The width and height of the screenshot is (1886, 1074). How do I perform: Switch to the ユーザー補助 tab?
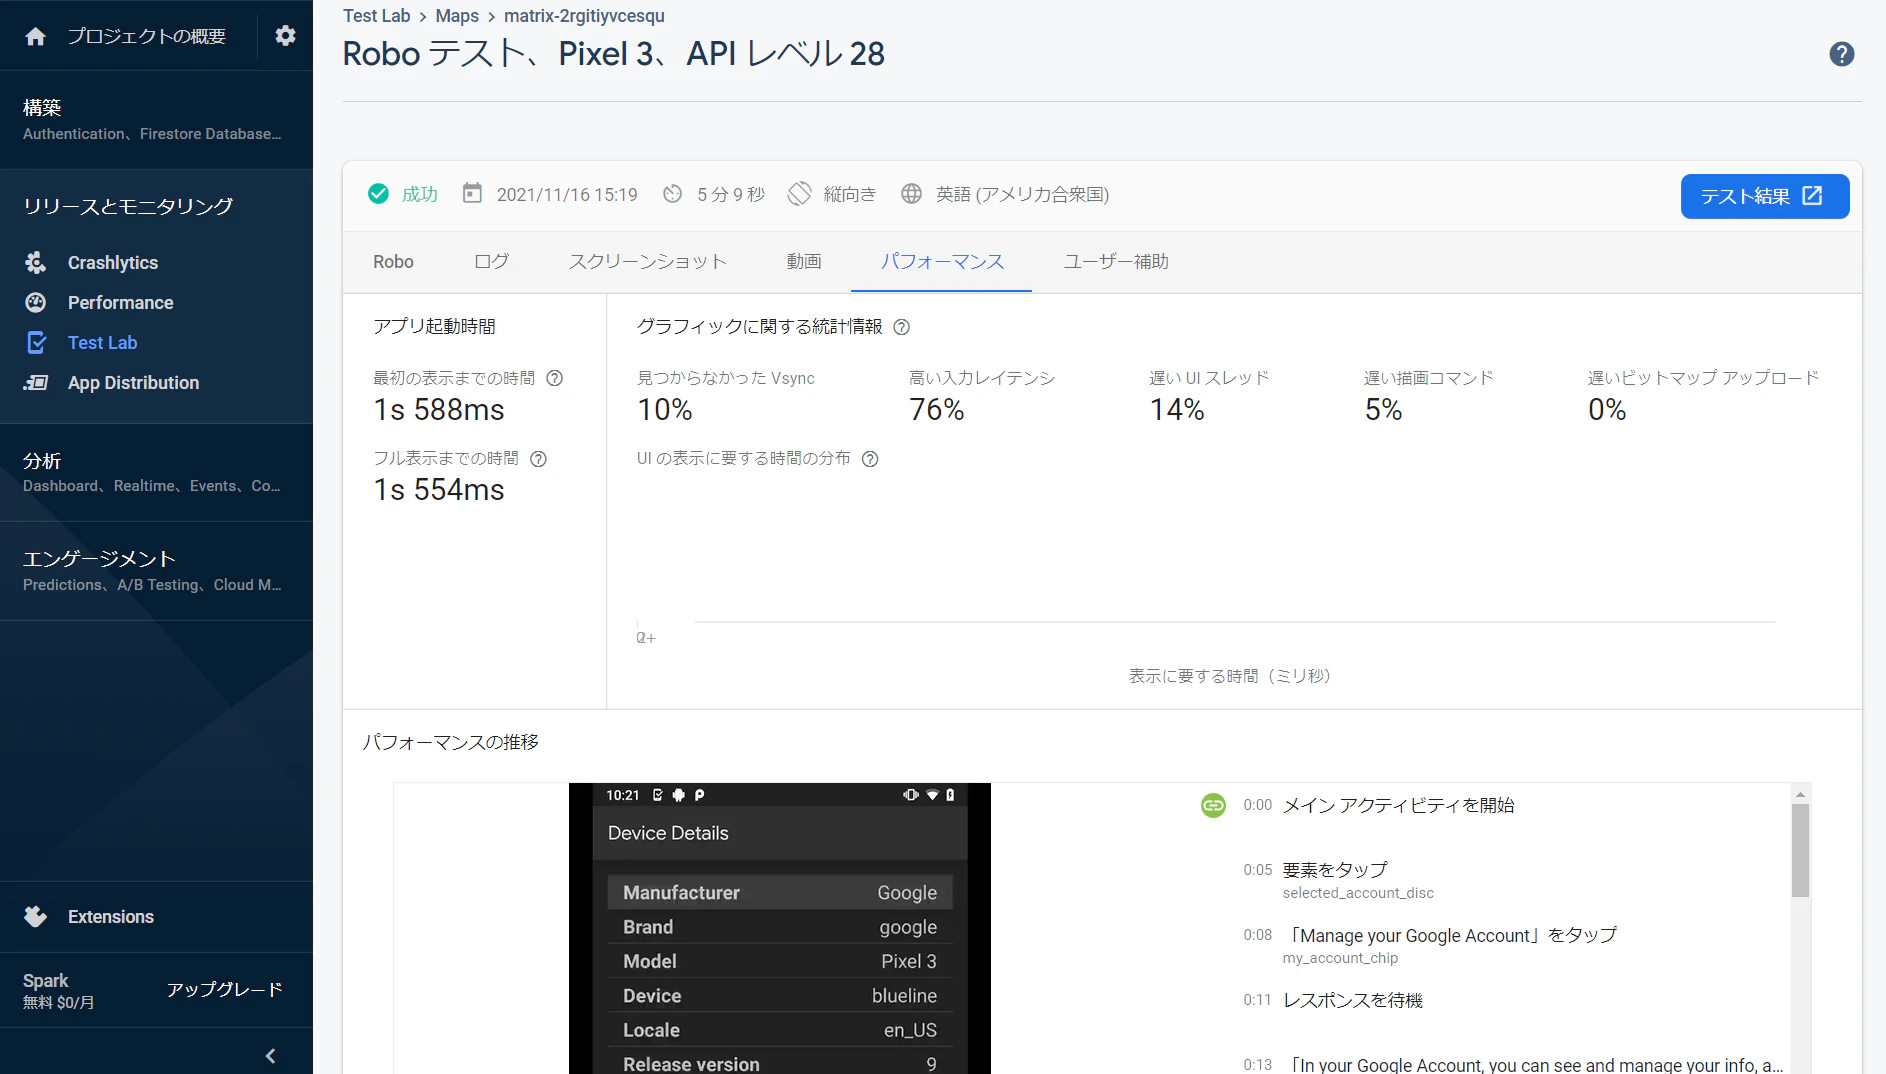click(1116, 262)
